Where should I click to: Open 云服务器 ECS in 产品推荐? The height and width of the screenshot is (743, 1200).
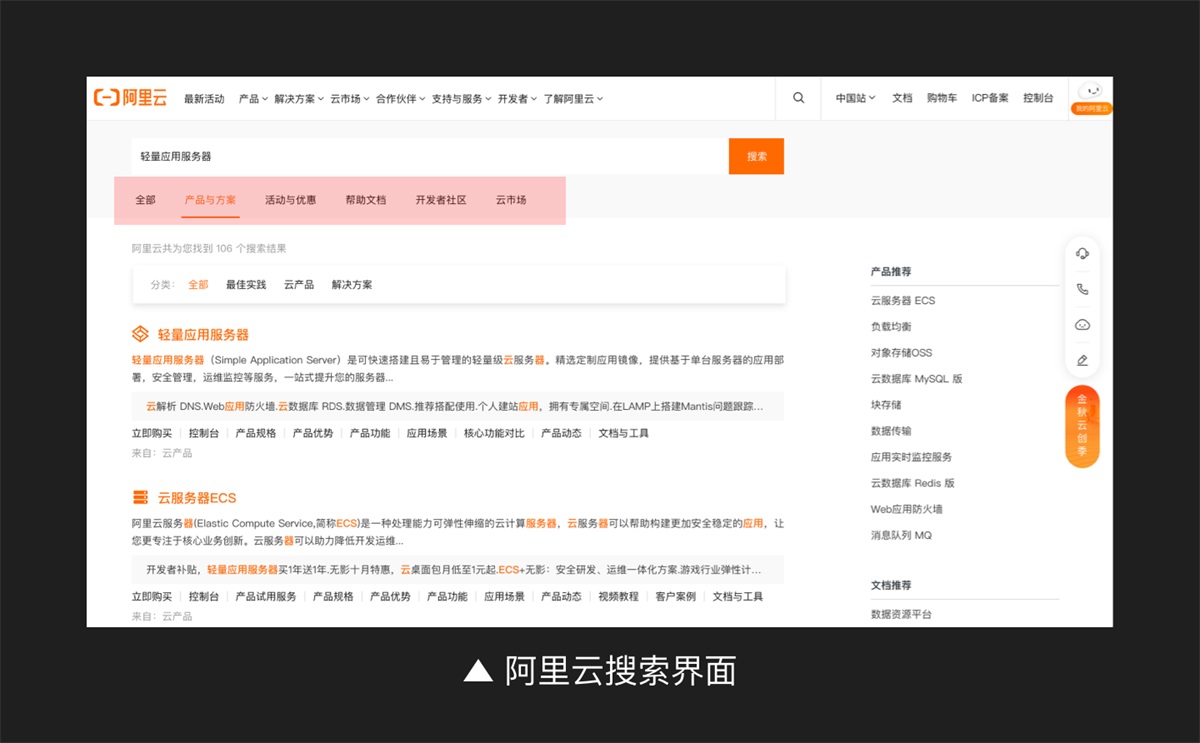click(903, 300)
